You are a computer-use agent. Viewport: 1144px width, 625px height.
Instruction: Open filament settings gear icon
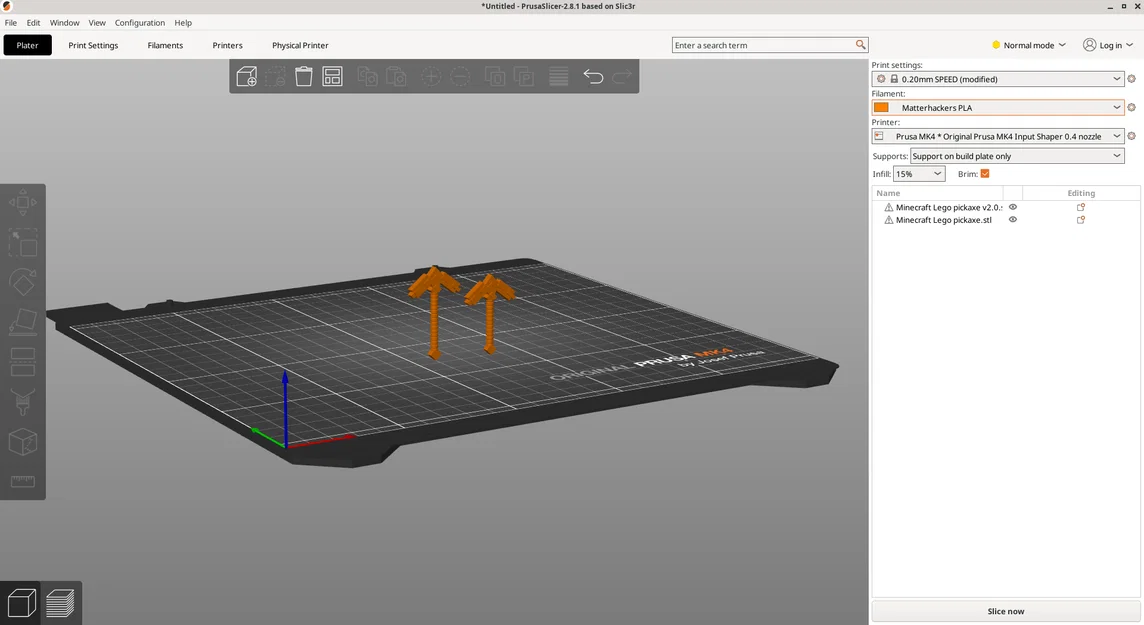tap(1132, 107)
